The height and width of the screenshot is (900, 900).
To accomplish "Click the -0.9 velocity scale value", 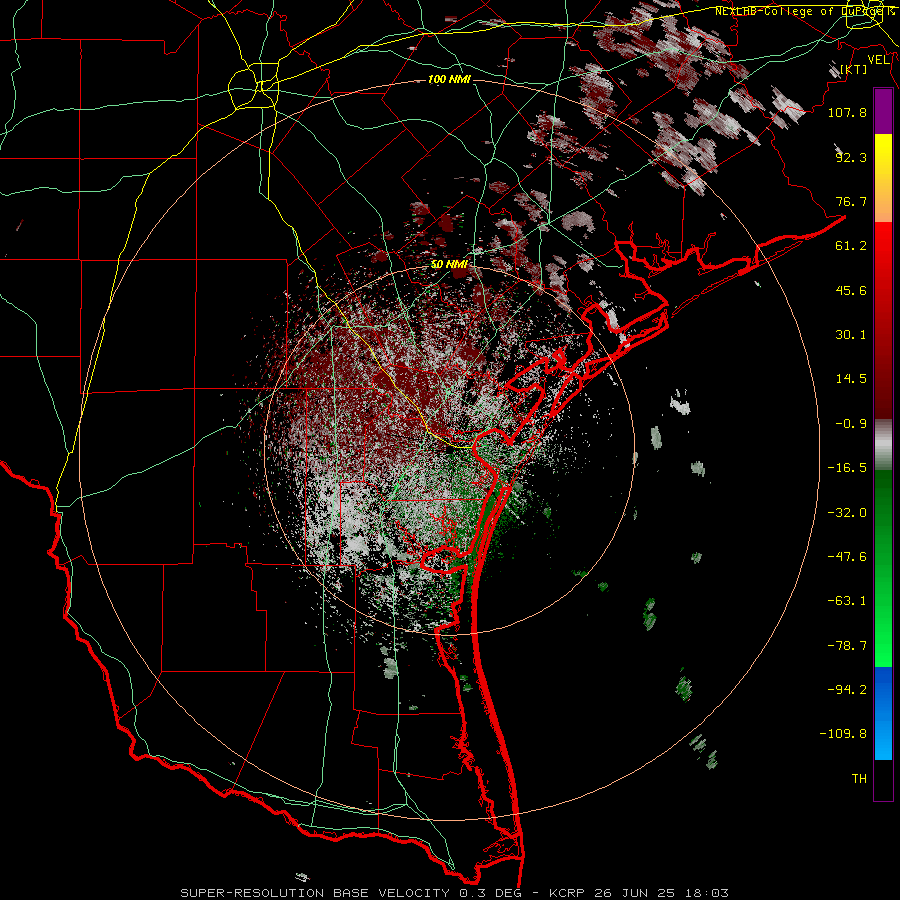I will pos(851,424).
